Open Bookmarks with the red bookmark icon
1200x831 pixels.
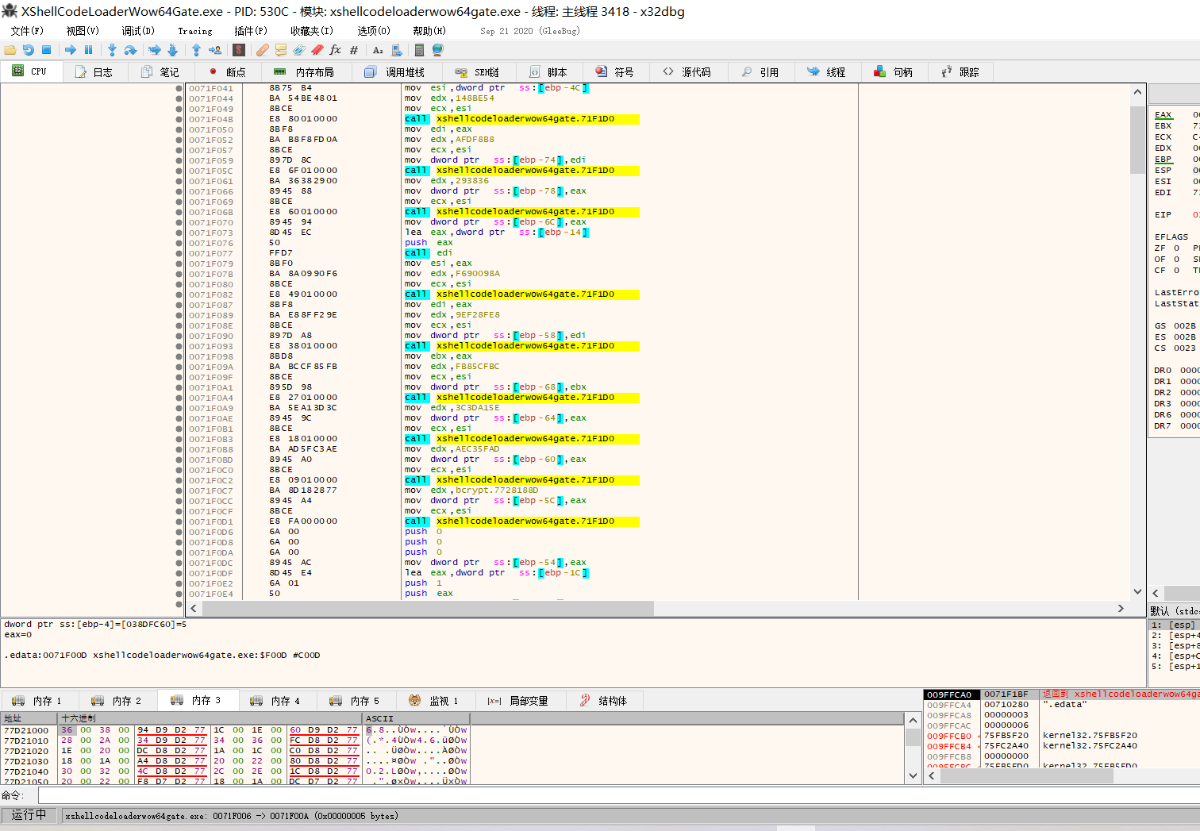point(317,50)
